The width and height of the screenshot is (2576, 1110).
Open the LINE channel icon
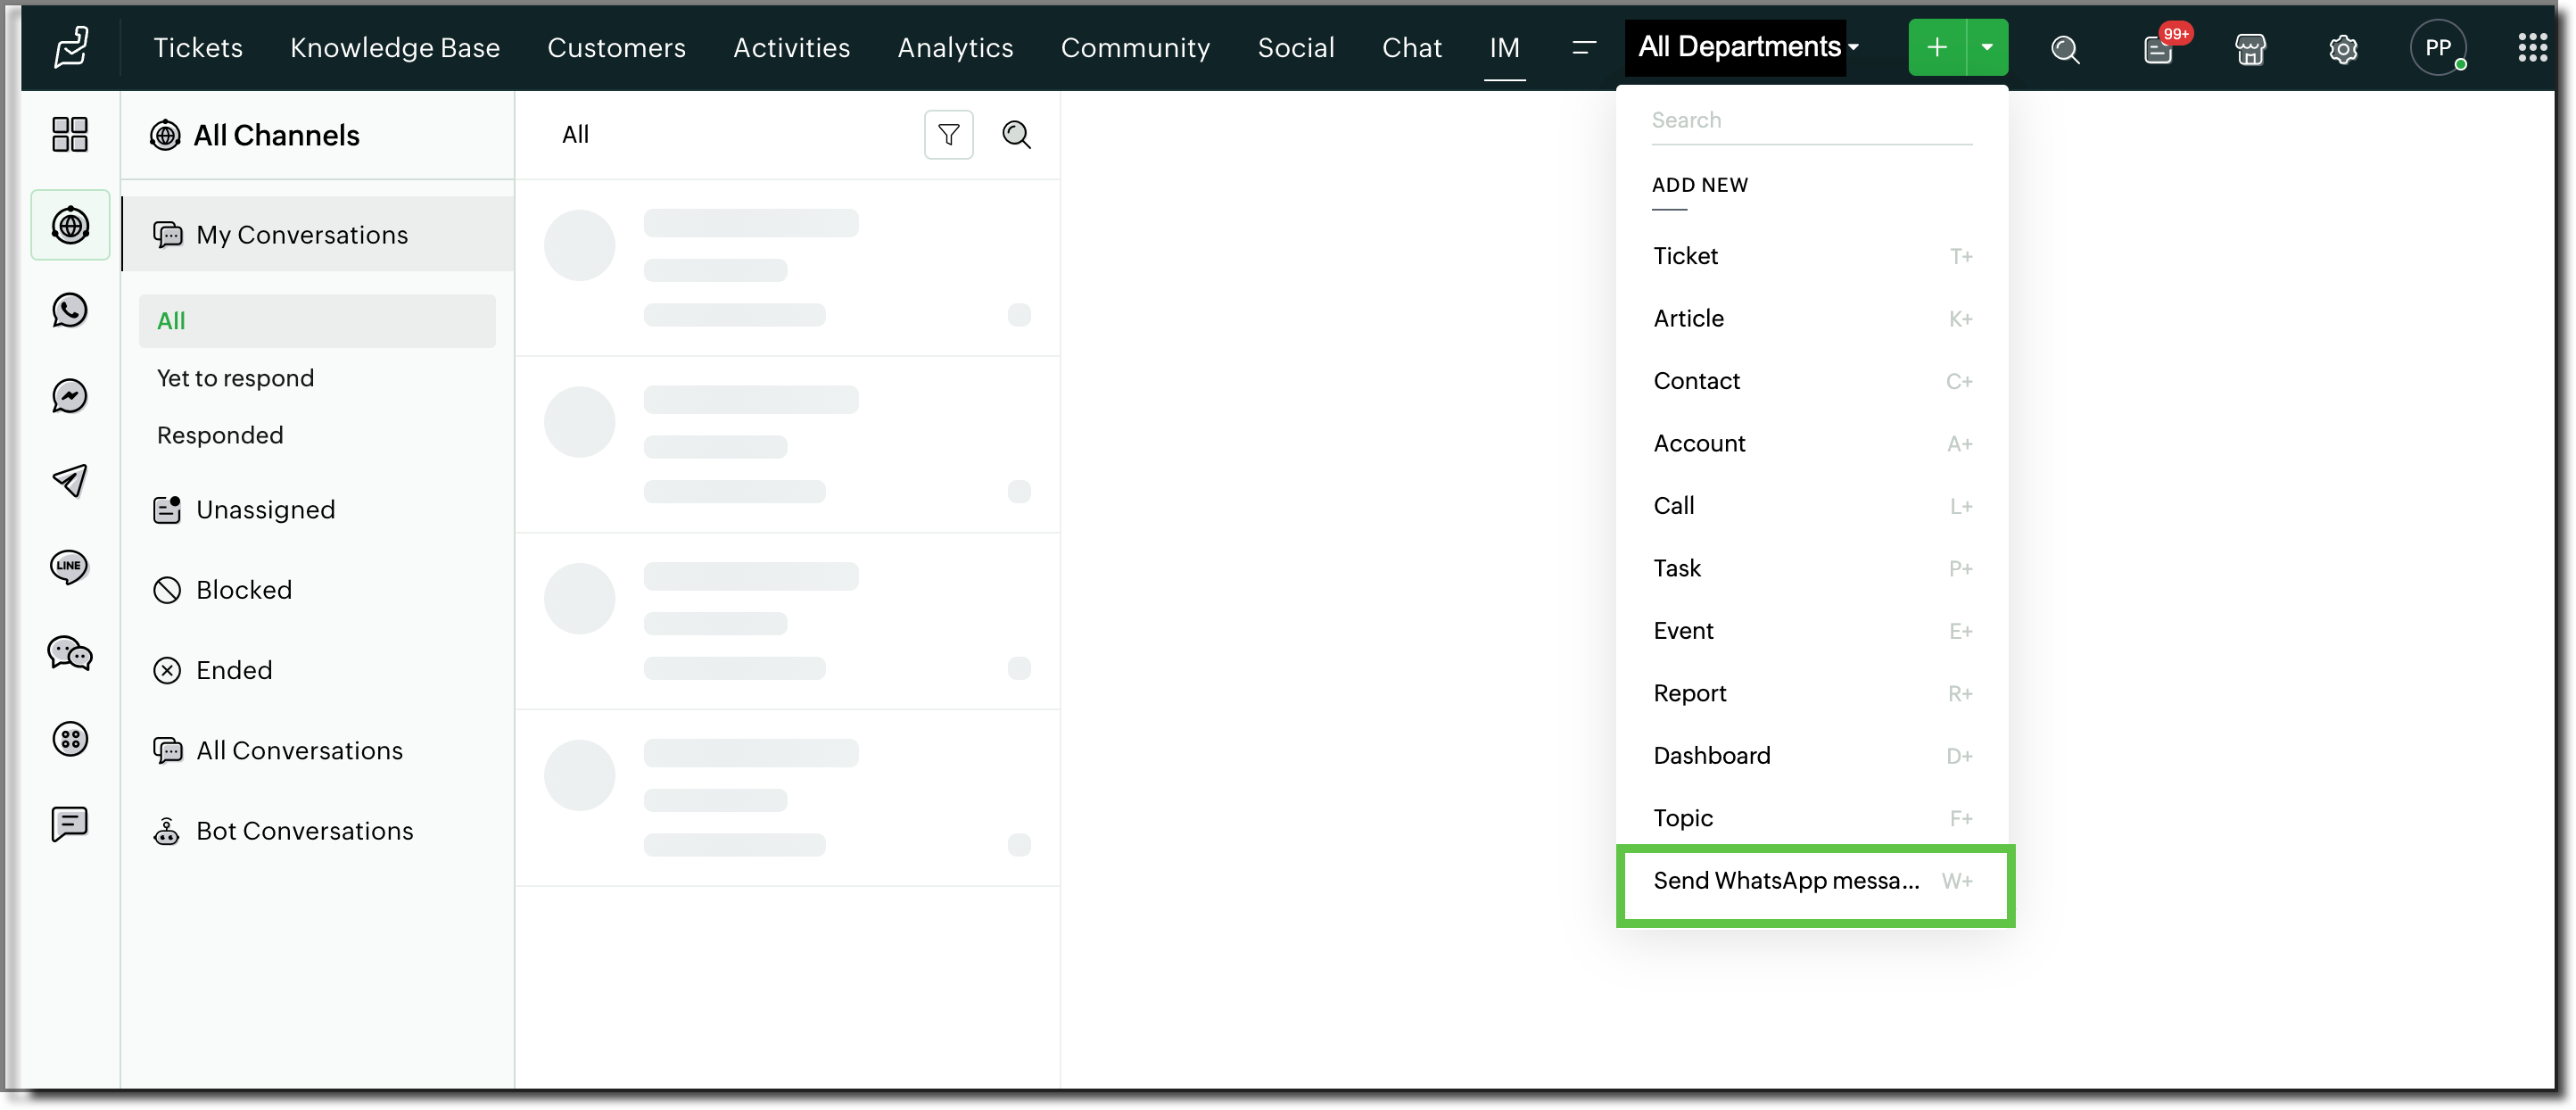tap(70, 567)
